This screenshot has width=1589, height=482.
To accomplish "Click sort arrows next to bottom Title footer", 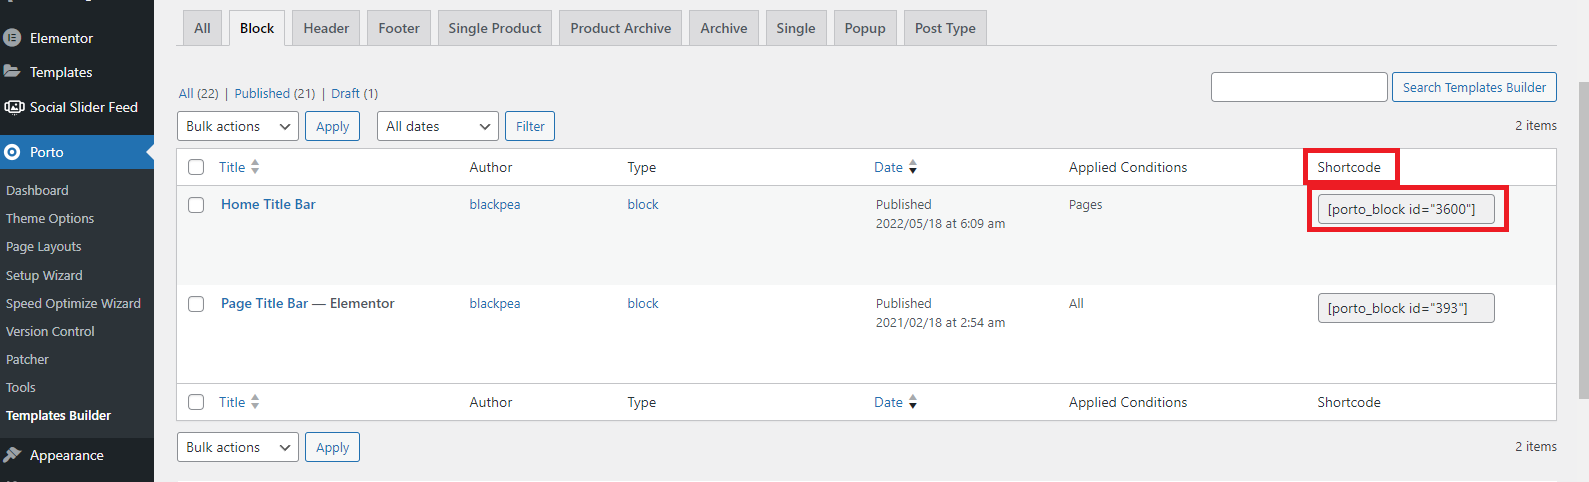I will (x=255, y=402).
